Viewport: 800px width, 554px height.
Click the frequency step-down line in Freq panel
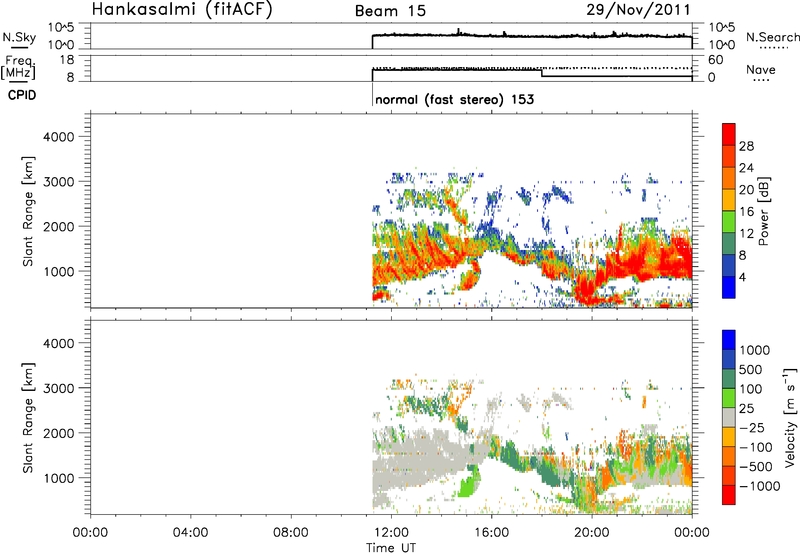click(541, 73)
